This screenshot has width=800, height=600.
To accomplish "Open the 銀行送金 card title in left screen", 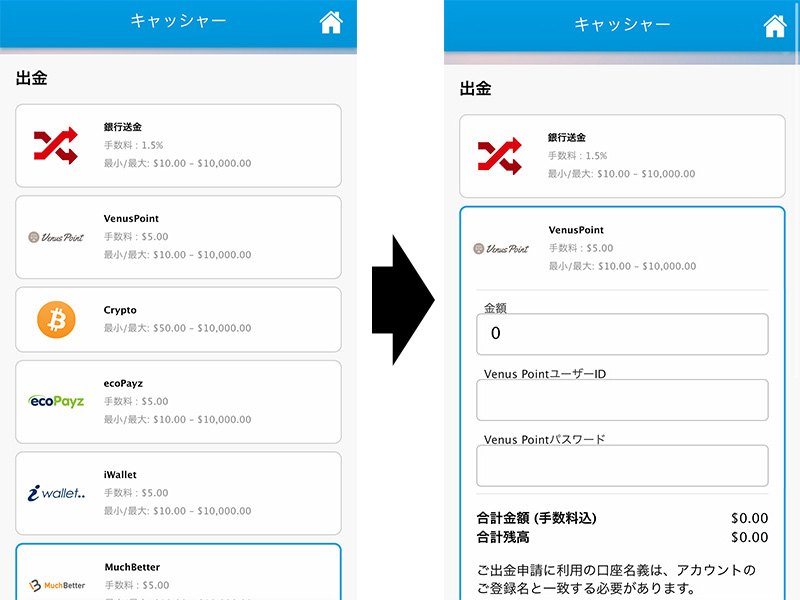I will [x=122, y=127].
